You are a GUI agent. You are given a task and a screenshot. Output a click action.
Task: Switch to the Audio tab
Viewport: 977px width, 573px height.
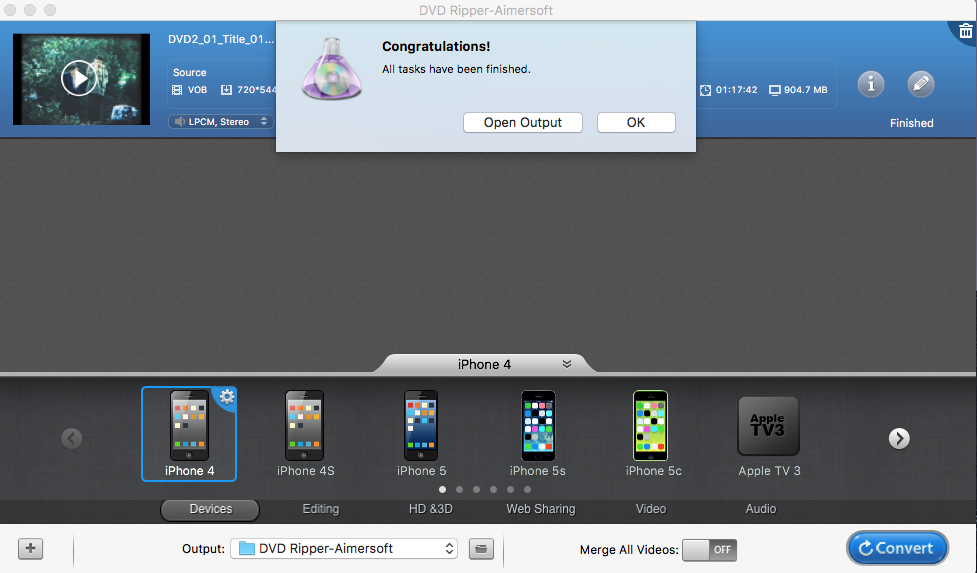coord(761,509)
